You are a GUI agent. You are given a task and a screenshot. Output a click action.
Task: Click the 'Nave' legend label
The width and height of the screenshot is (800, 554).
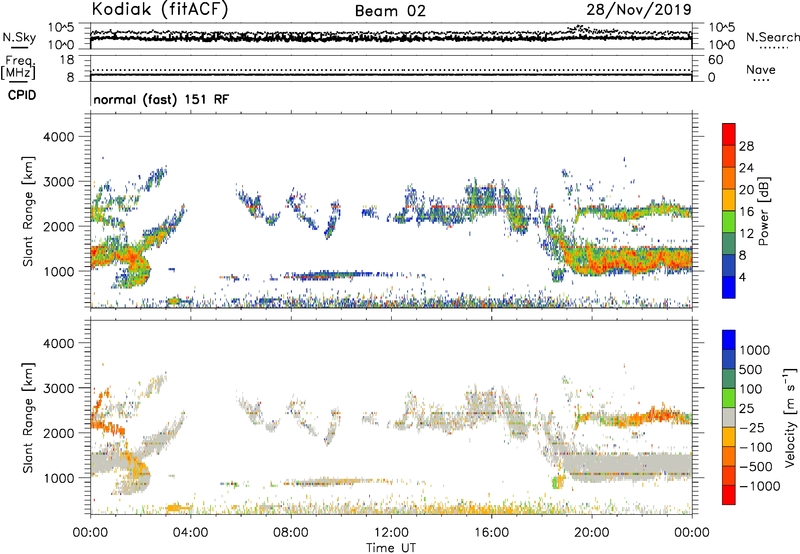[761, 70]
